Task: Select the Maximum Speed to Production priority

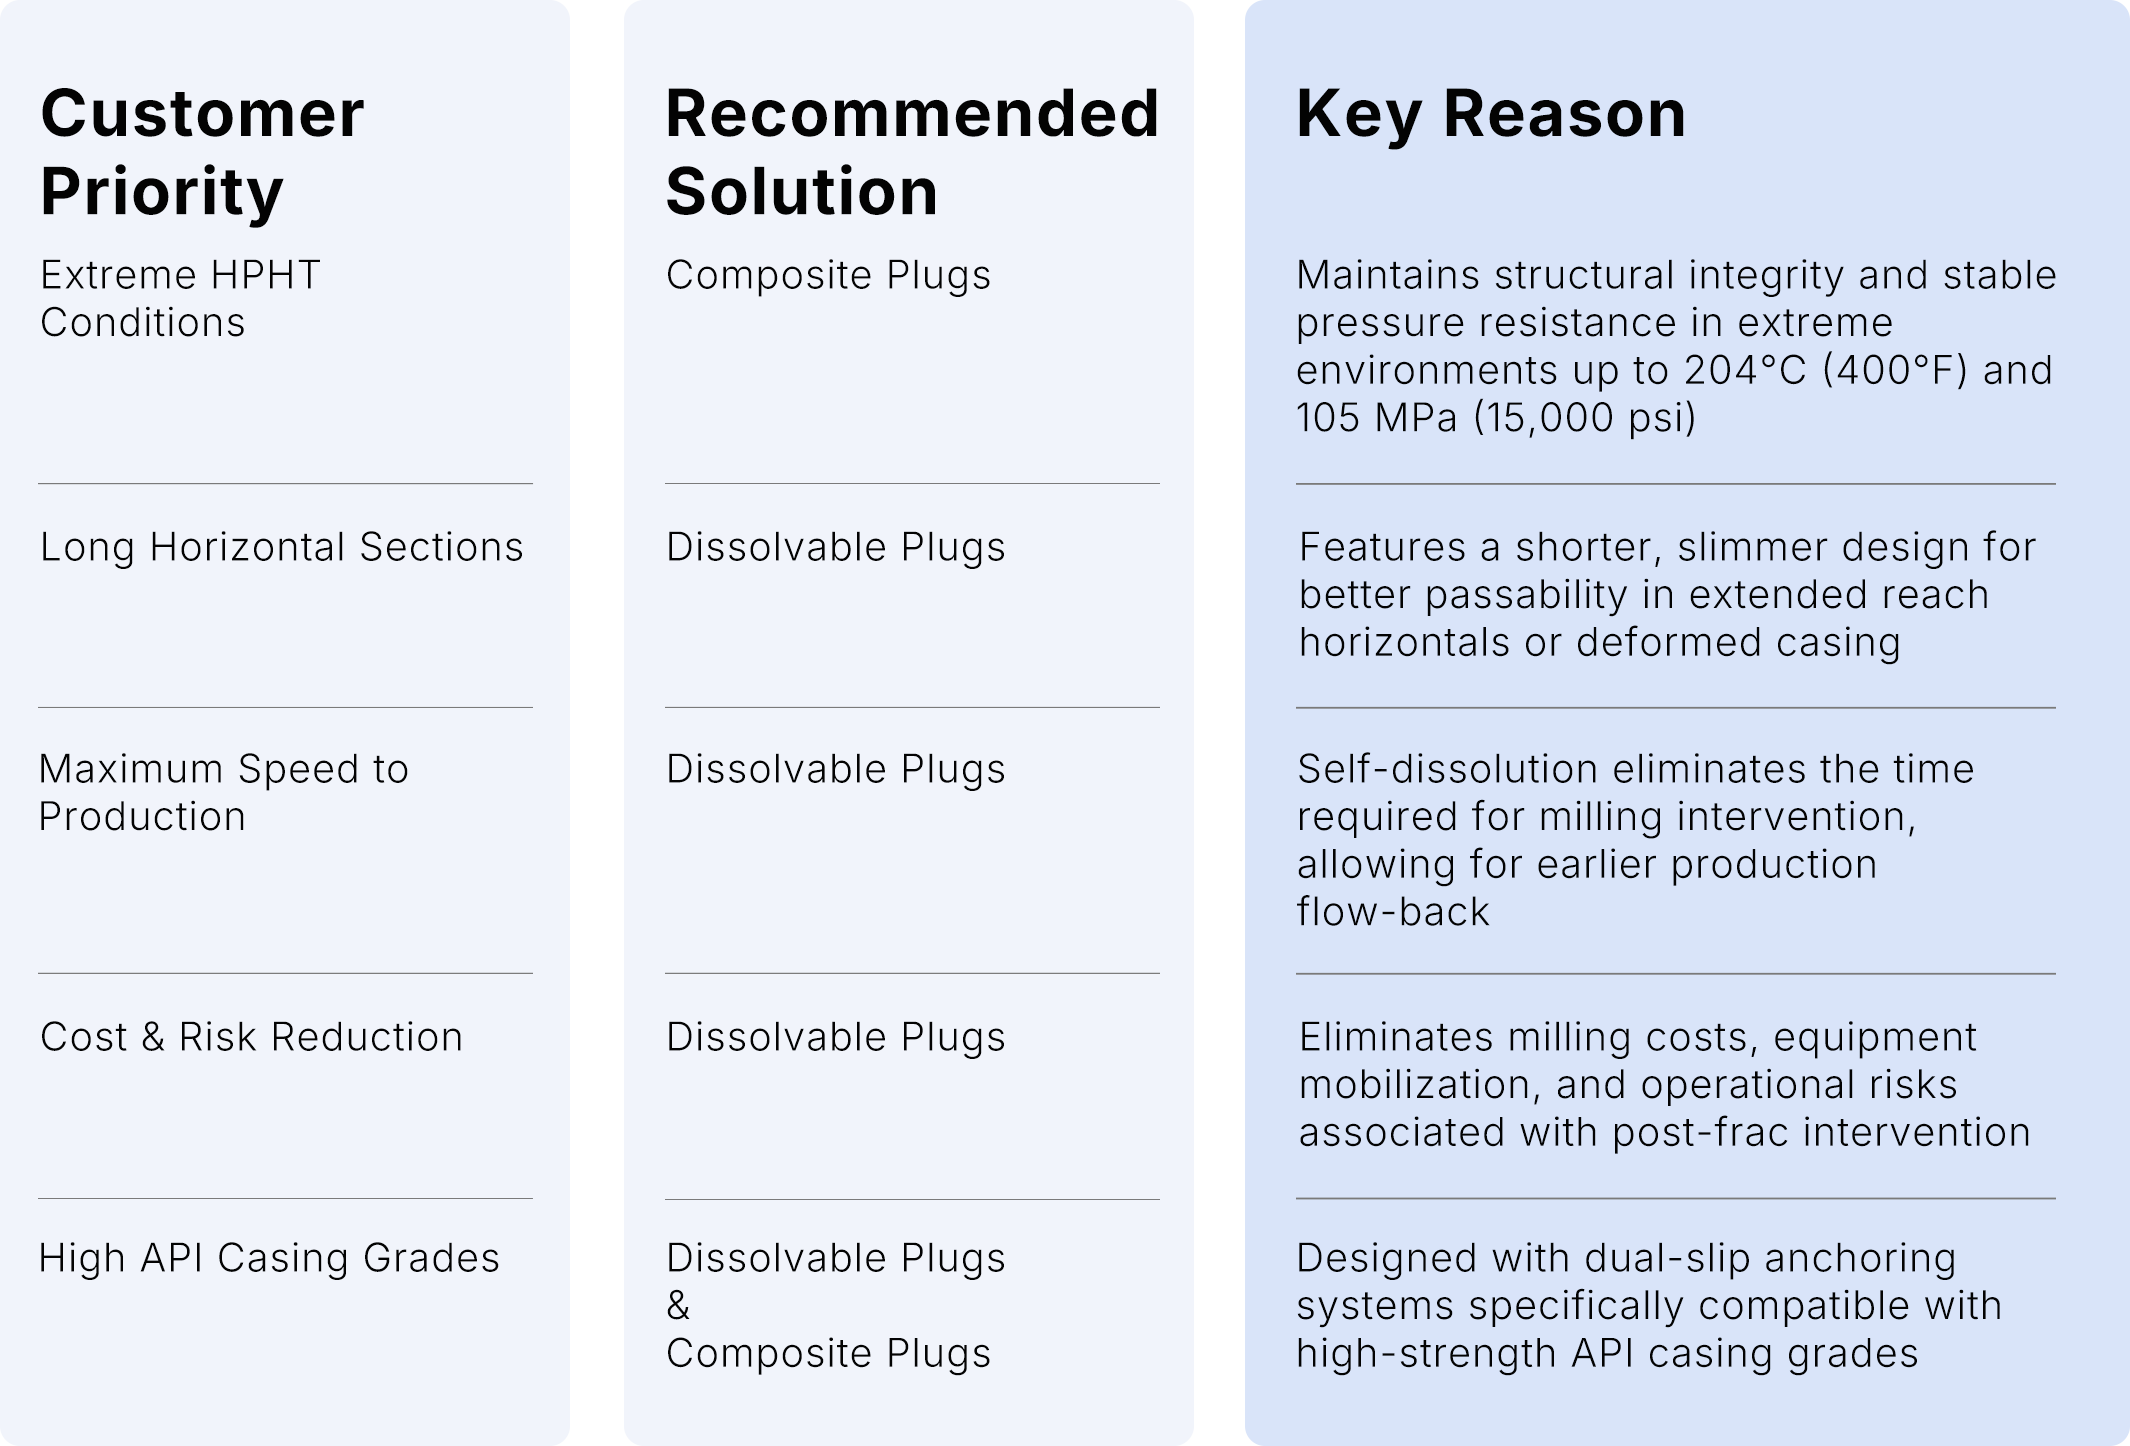Action: pos(223,792)
